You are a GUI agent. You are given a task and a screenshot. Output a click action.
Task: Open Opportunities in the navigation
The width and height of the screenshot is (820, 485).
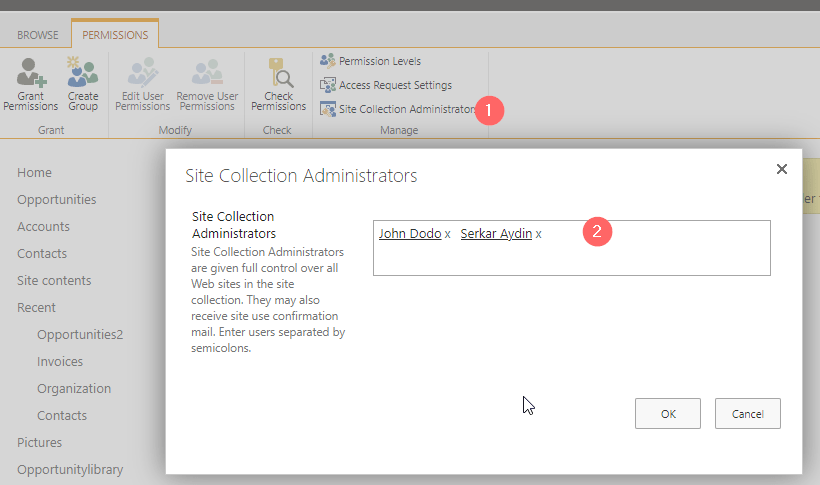[56, 200]
